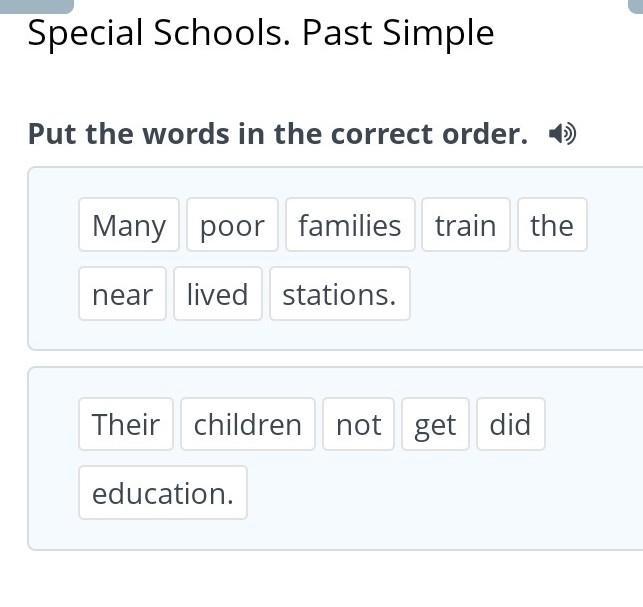The height and width of the screenshot is (607, 643).
Task: Click the "Put the words in the correct order" instruction
Action: tap(278, 134)
